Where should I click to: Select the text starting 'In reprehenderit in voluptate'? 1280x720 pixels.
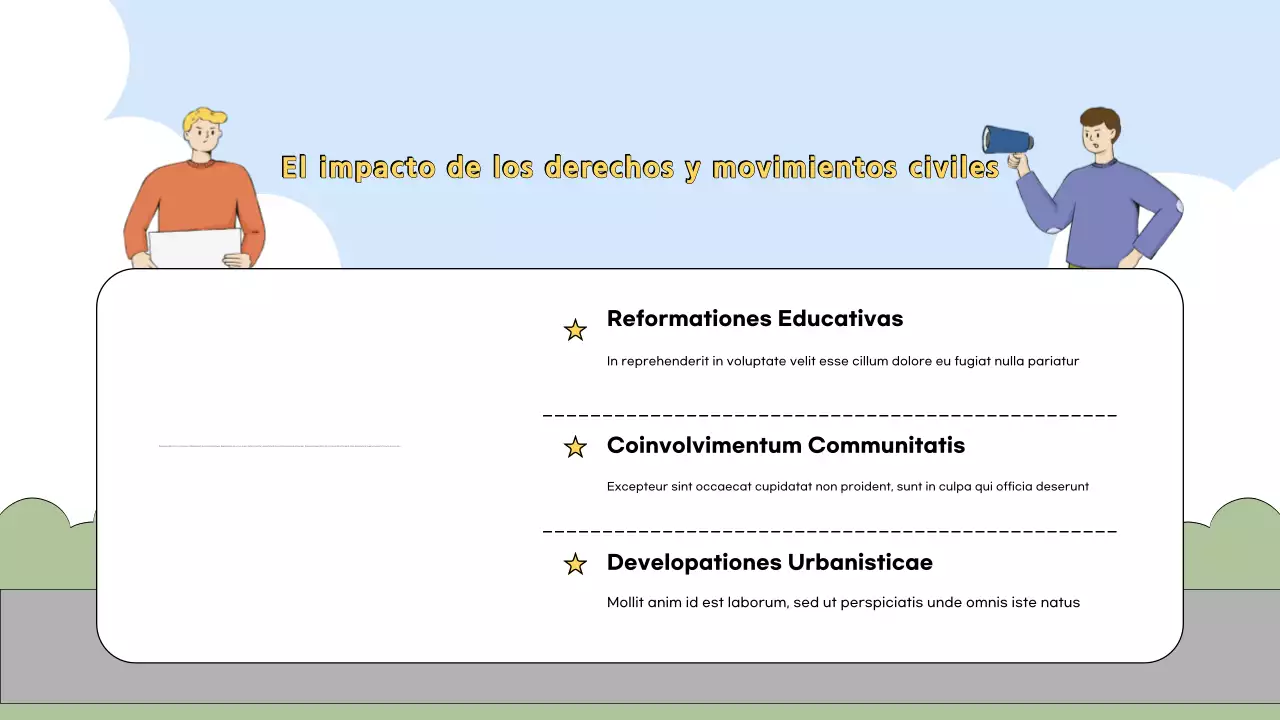pyautogui.click(x=842, y=361)
